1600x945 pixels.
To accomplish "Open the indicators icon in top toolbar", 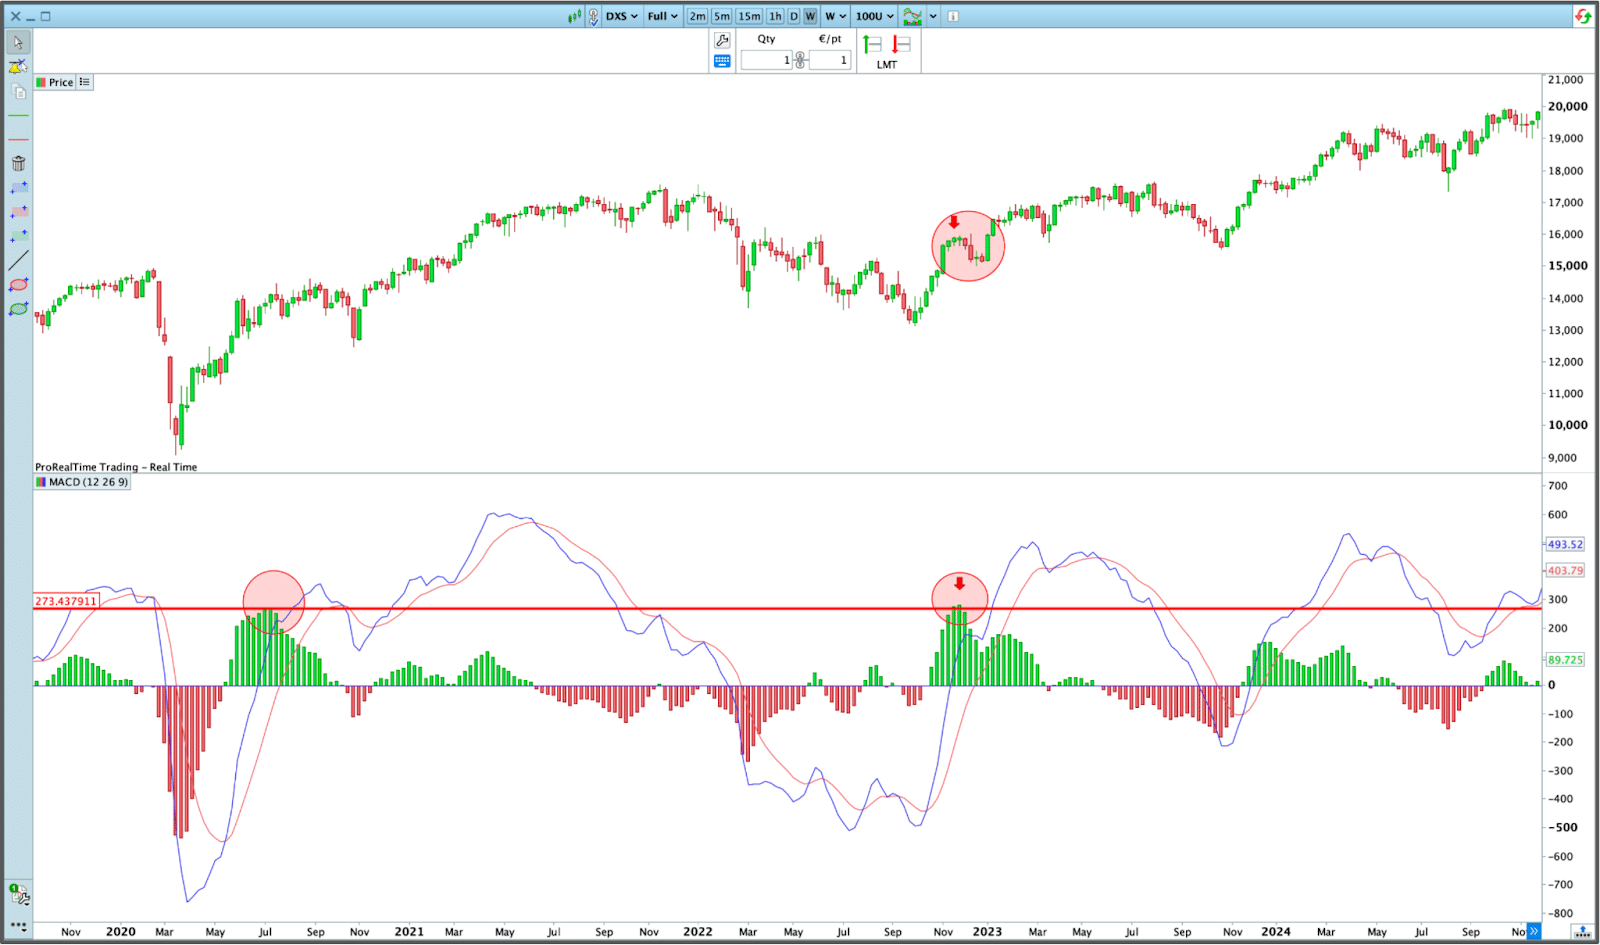I will point(912,16).
